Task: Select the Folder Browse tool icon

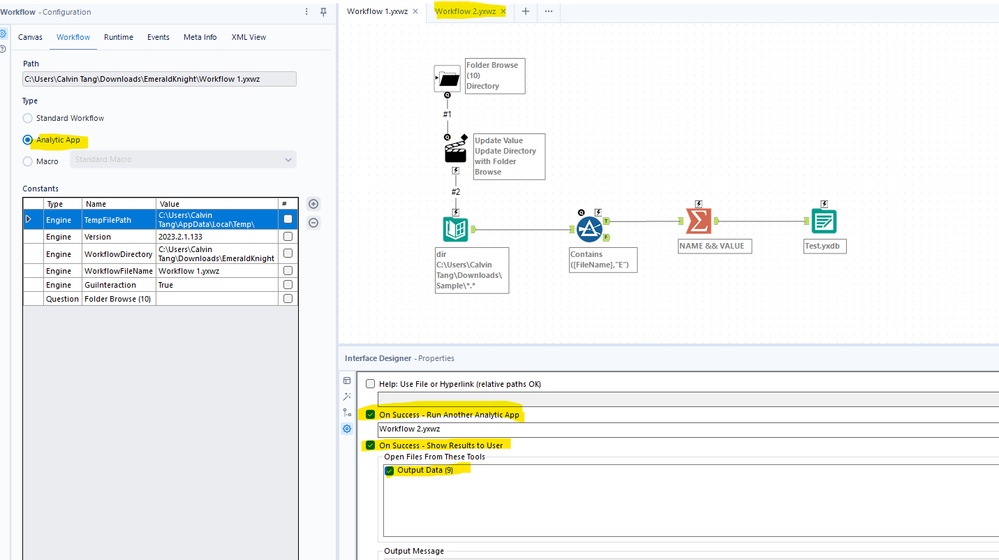Action: pyautogui.click(x=447, y=79)
